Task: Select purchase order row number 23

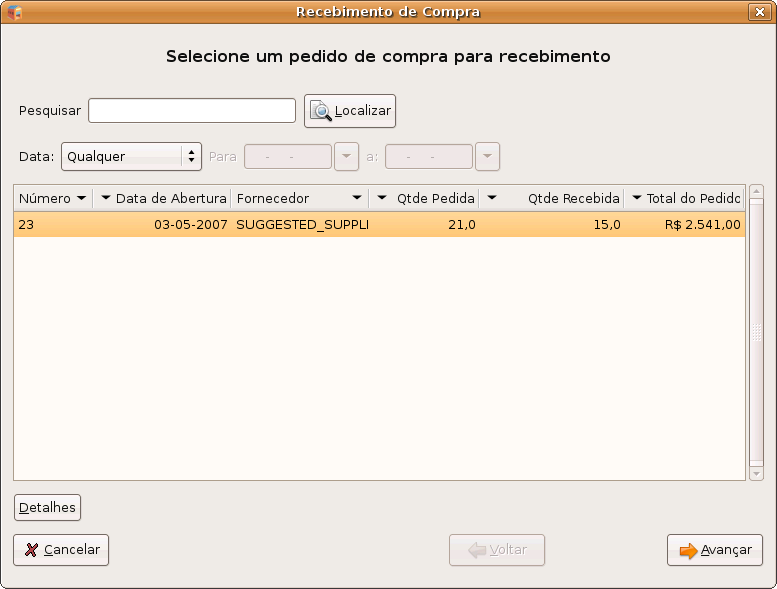Action: coord(378,225)
